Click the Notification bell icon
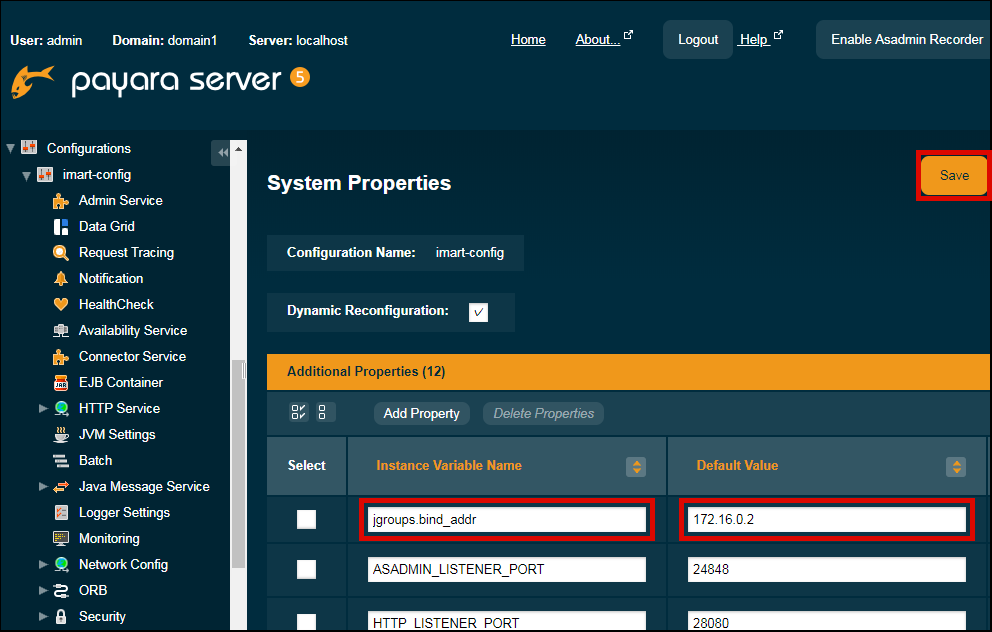 pos(60,279)
